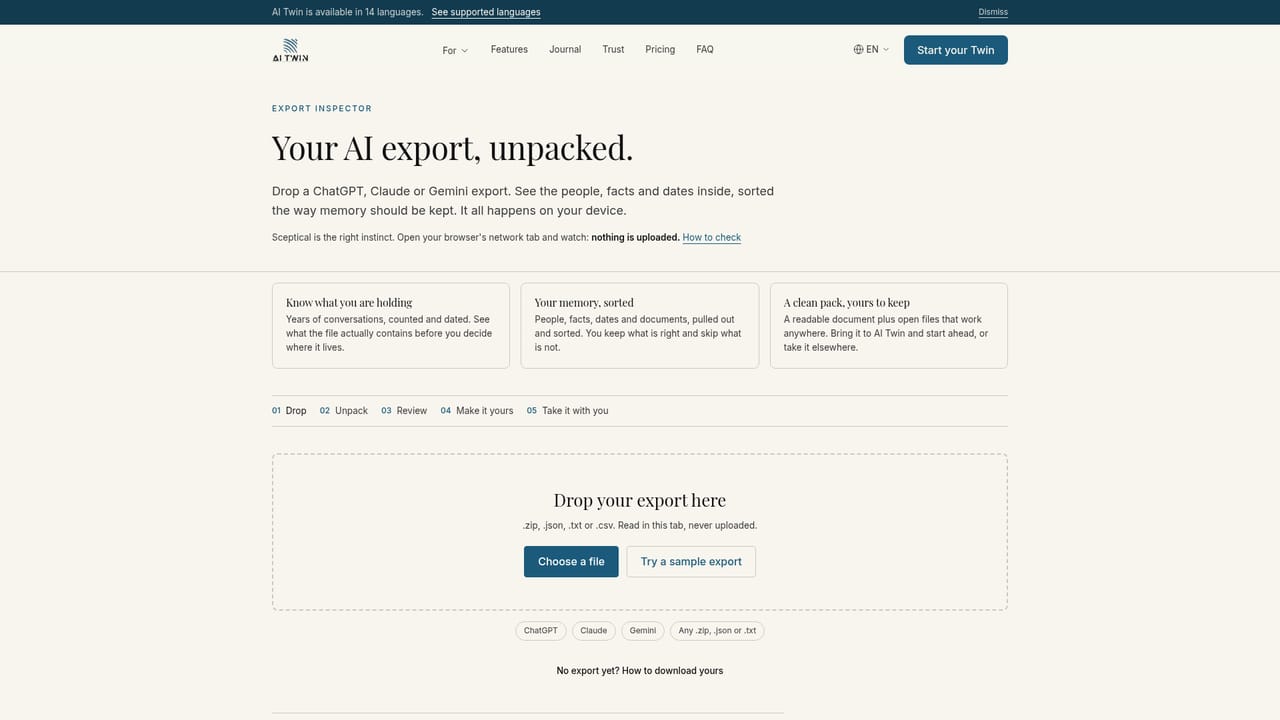Select step 04 Make it yours
The image size is (1280, 720).
(477, 411)
